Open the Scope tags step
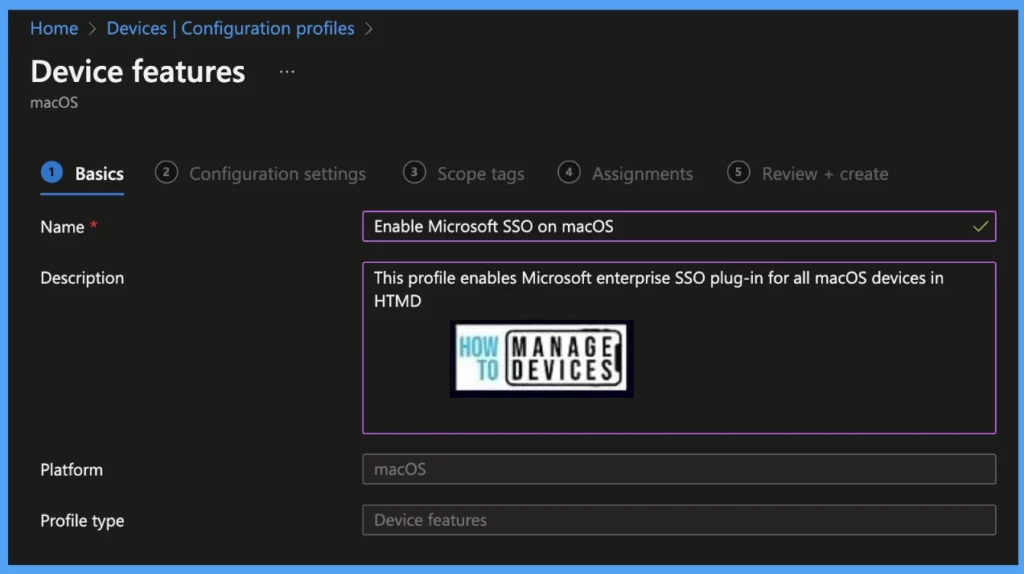 tap(464, 174)
